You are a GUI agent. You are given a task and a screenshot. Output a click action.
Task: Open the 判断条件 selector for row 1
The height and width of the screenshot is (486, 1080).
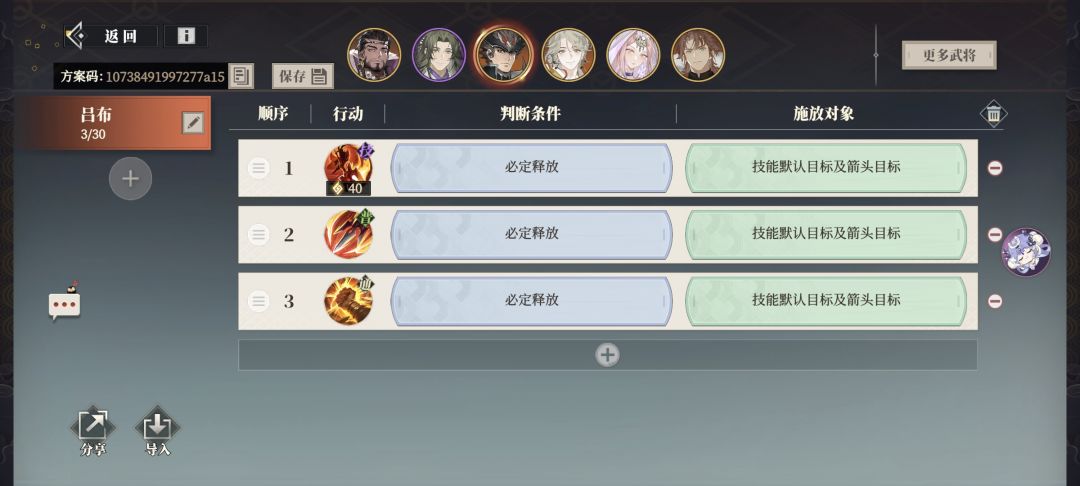[x=531, y=168]
